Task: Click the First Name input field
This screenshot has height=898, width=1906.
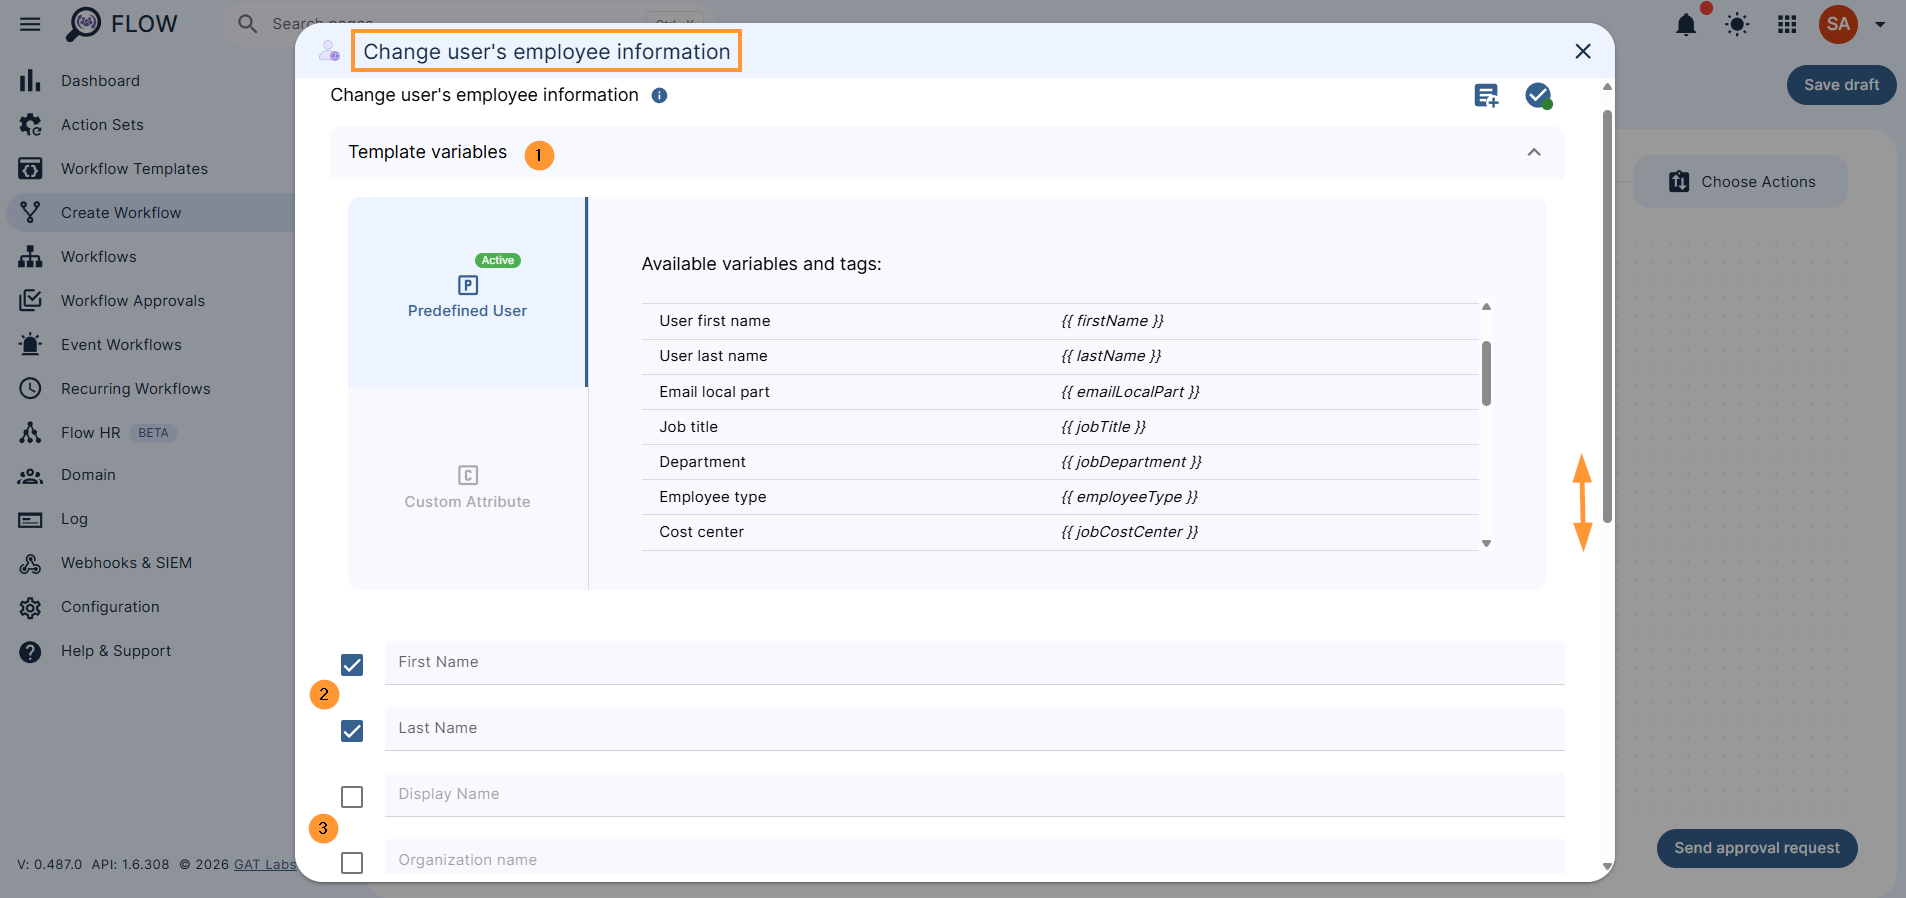Action: (974, 663)
